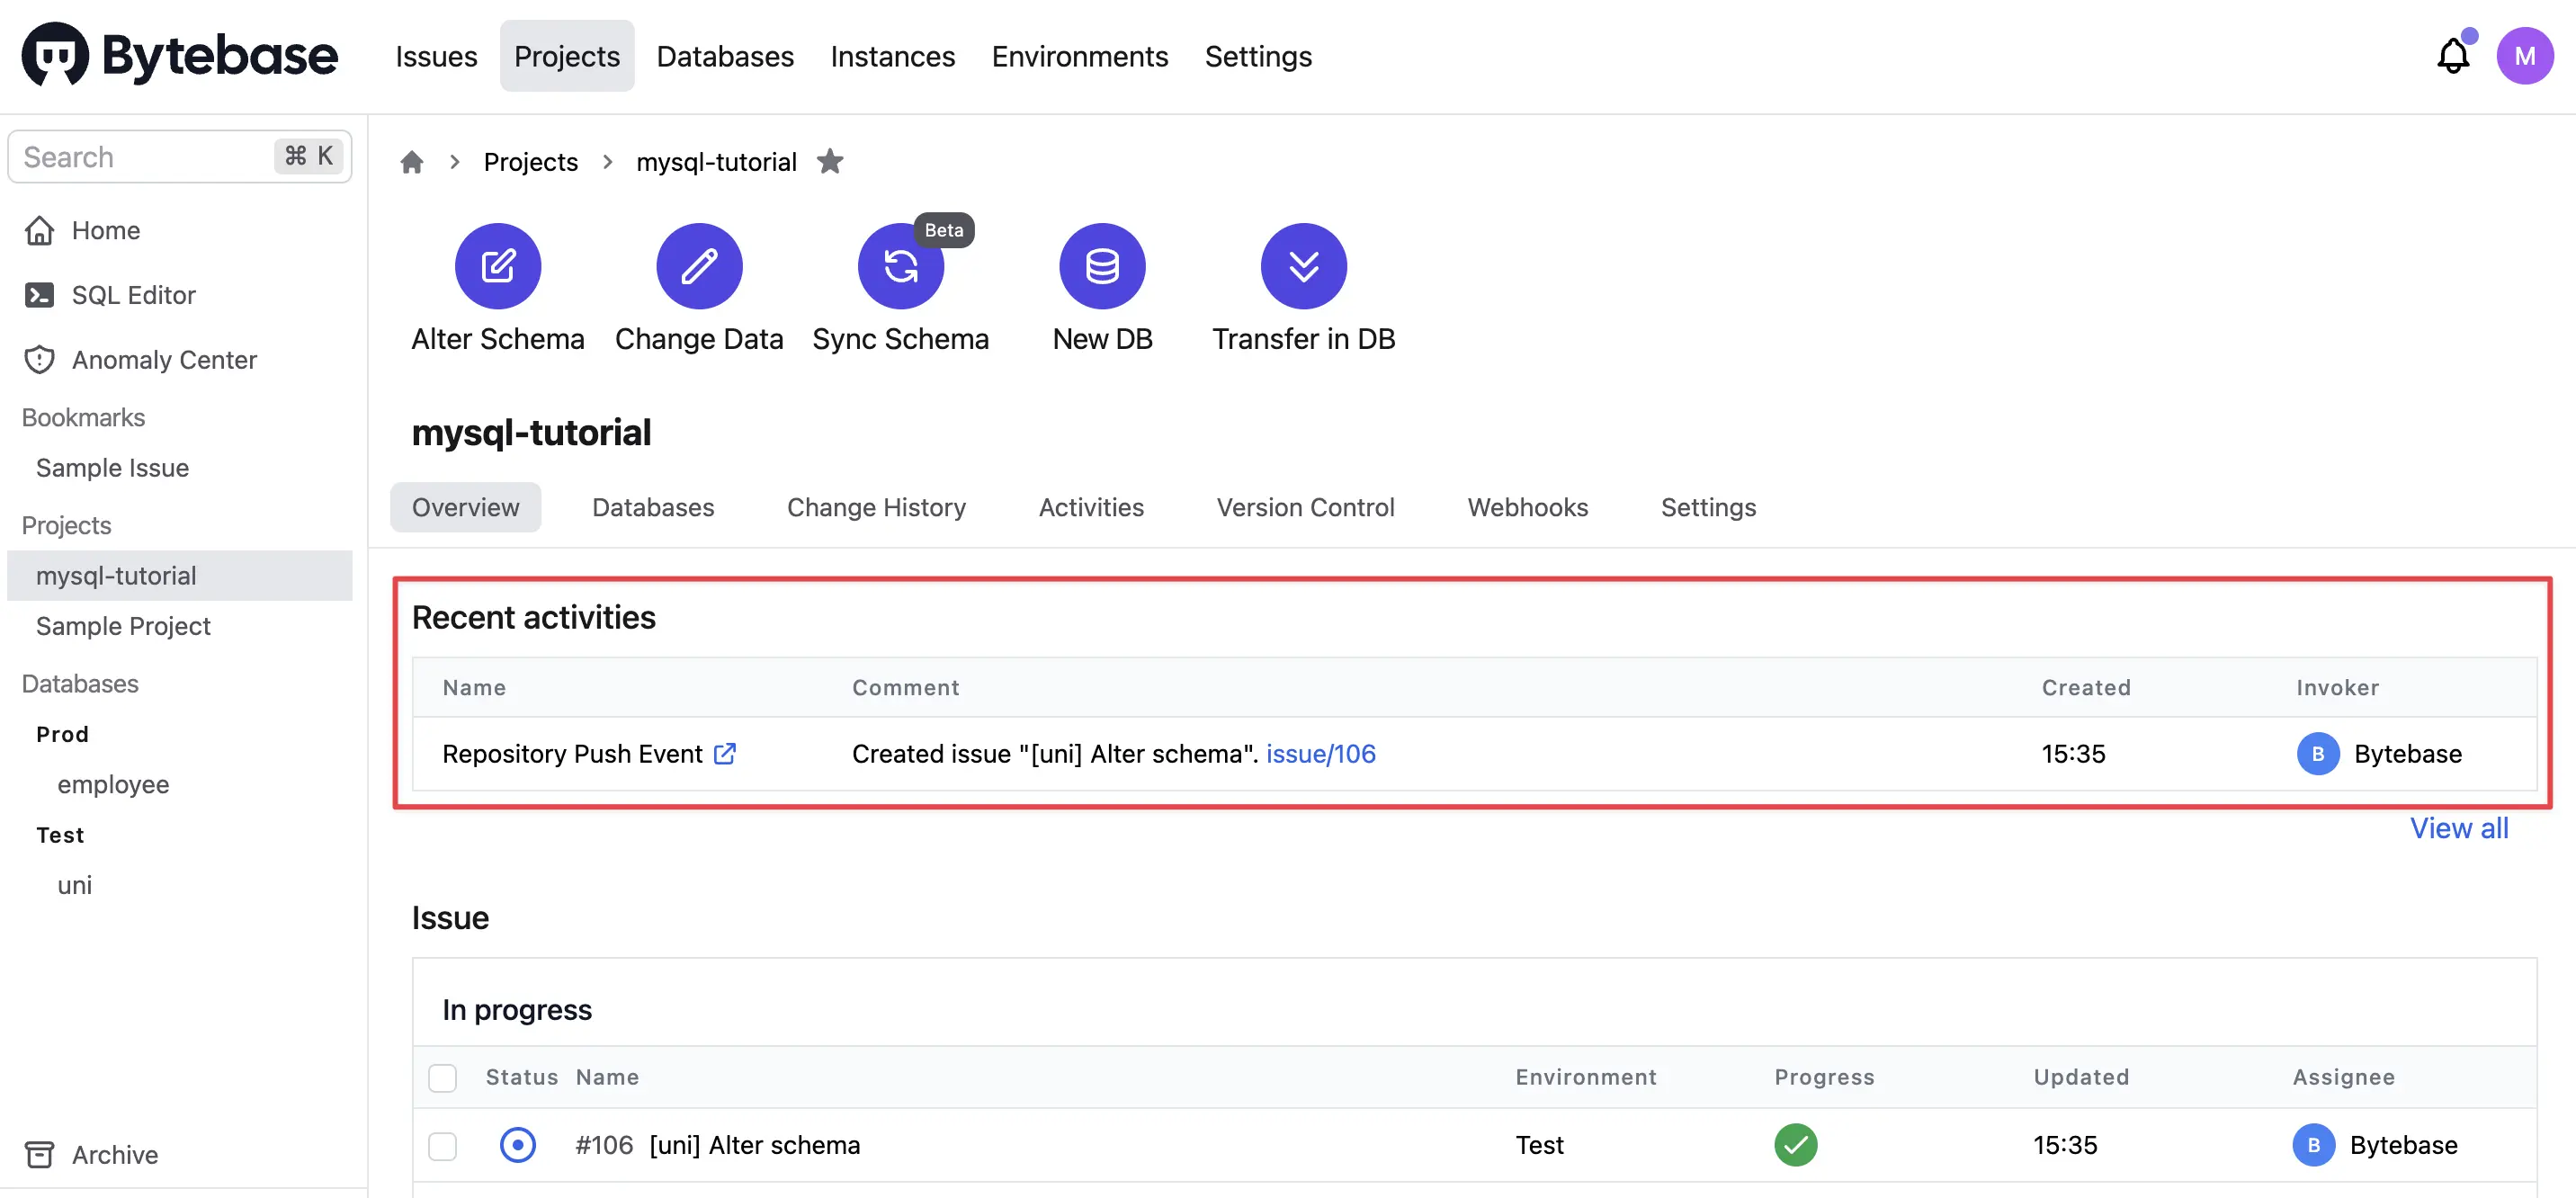2576x1198 pixels.
Task: Open the notifications bell
Action: coord(2452,55)
